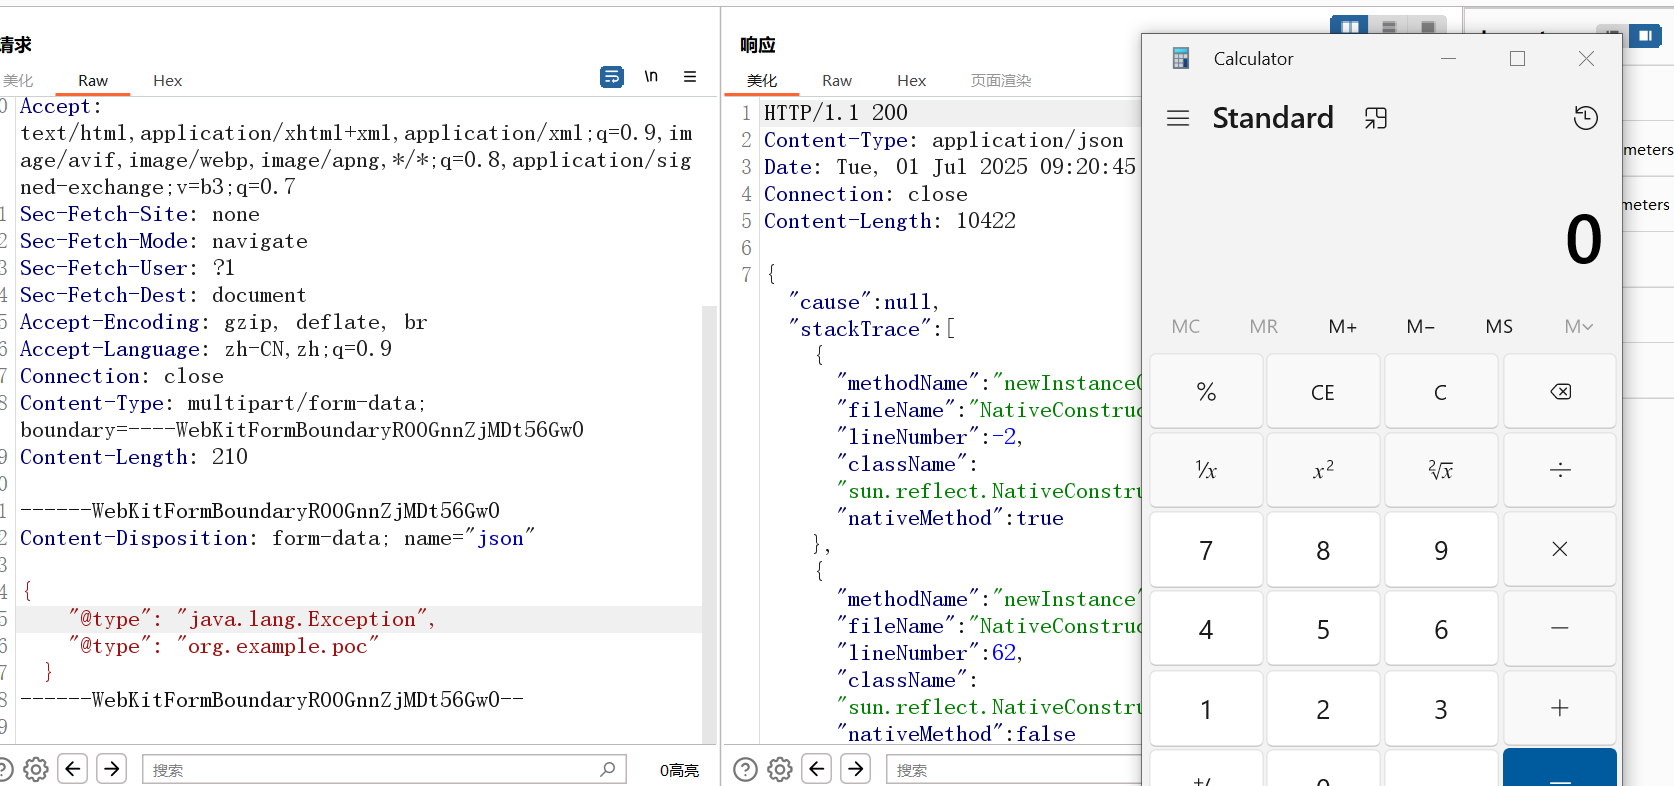
Task: Click Calculator CE button
Action: 1323,391
